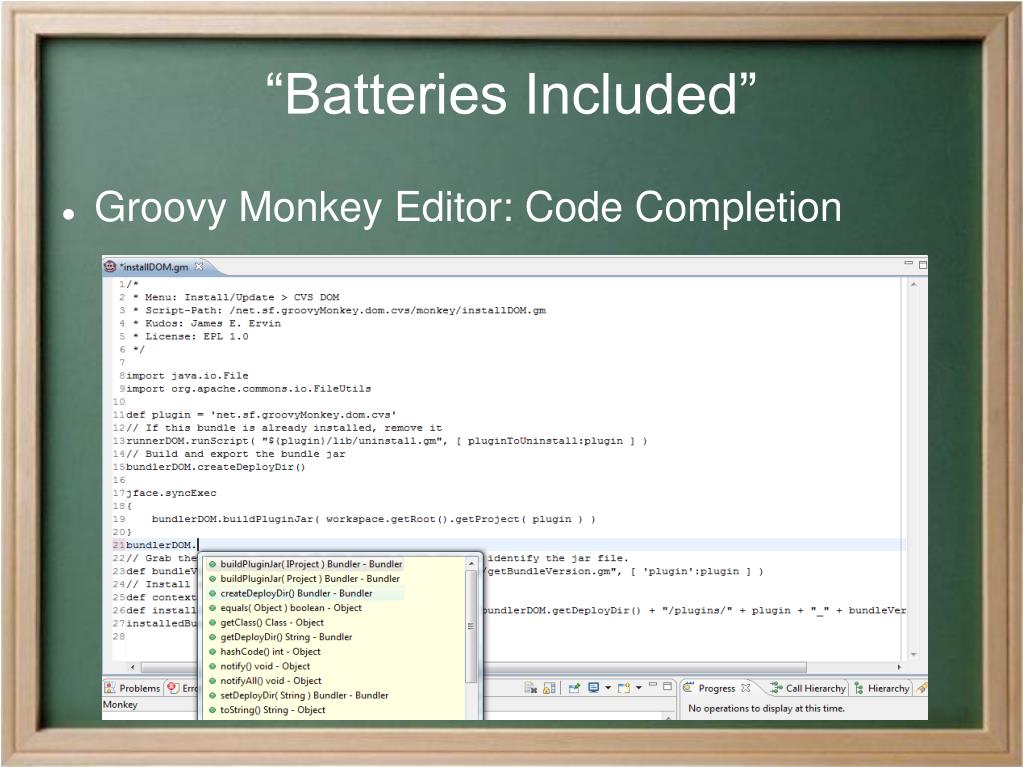Click the monkey icon on the installDOM.gm tab

coord(110,266)
